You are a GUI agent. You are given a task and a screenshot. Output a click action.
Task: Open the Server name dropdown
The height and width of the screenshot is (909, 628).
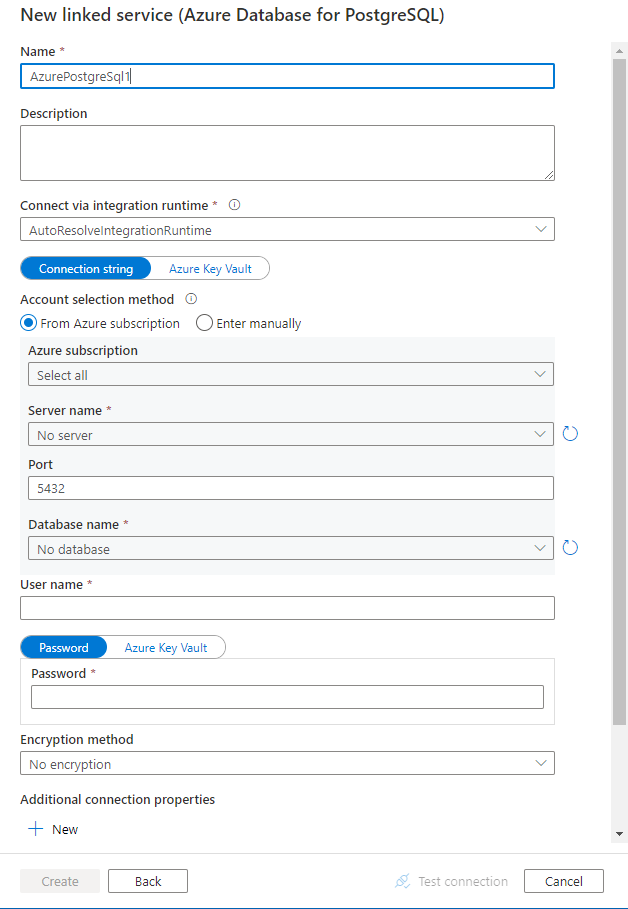(291, 435)
